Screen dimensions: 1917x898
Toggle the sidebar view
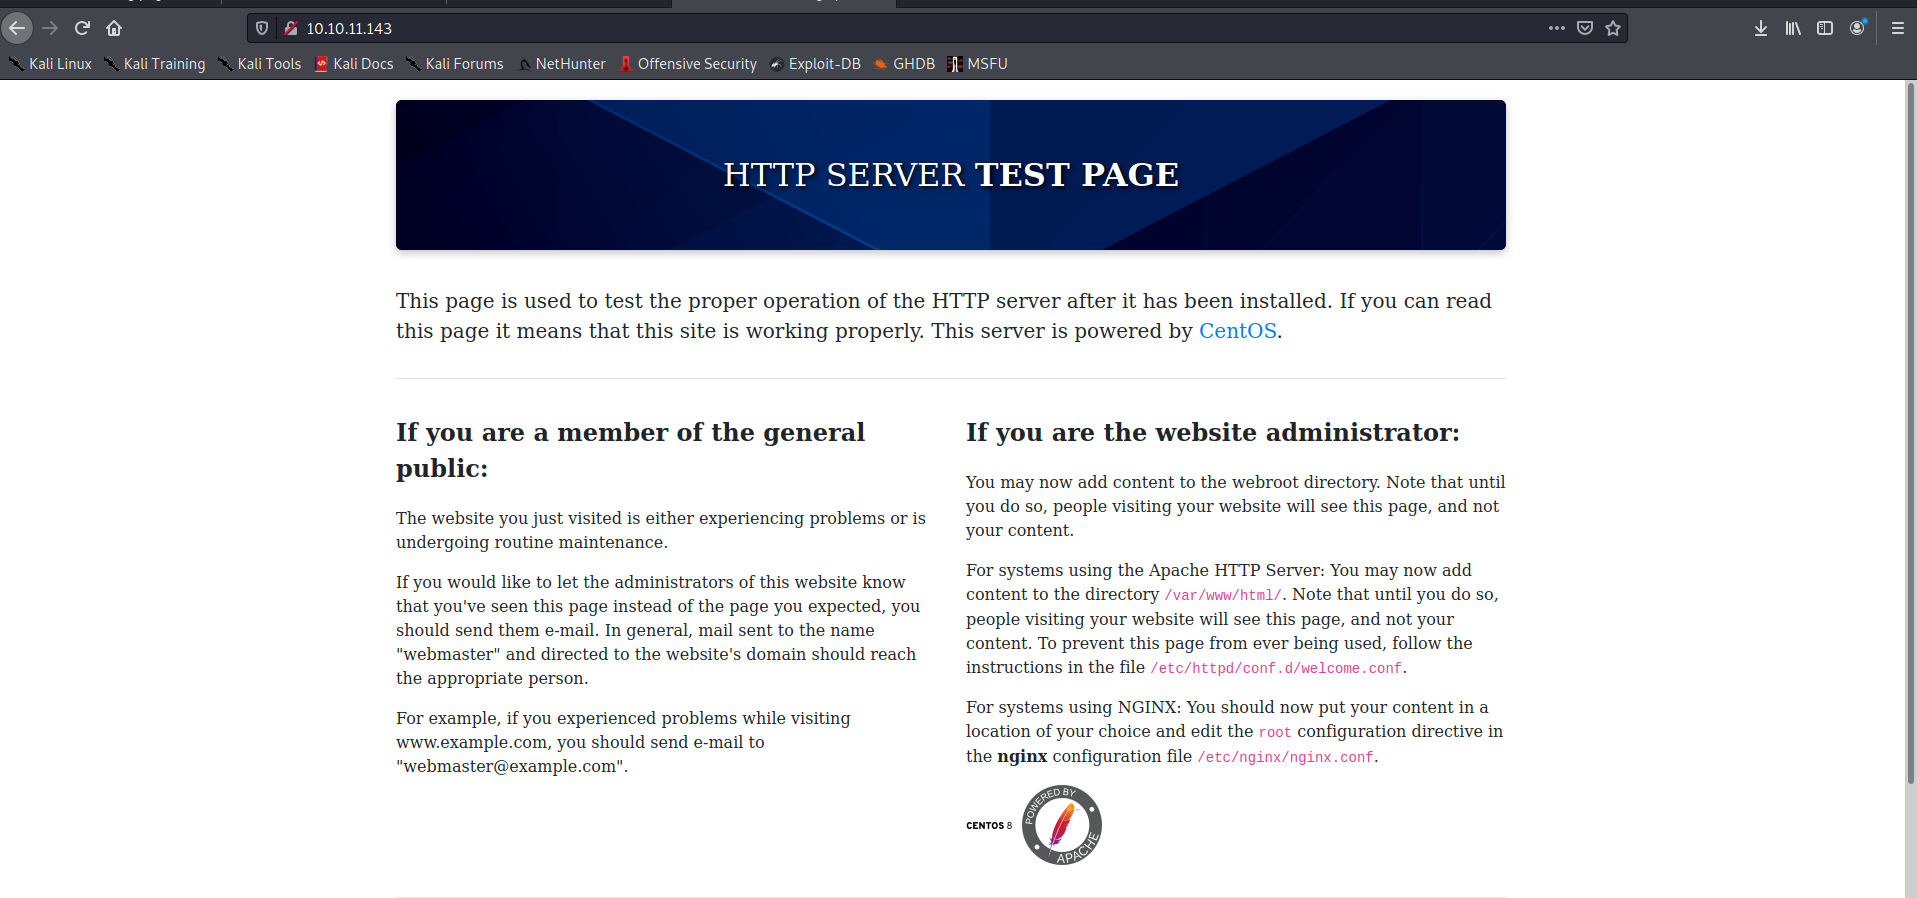(1825, 28)
